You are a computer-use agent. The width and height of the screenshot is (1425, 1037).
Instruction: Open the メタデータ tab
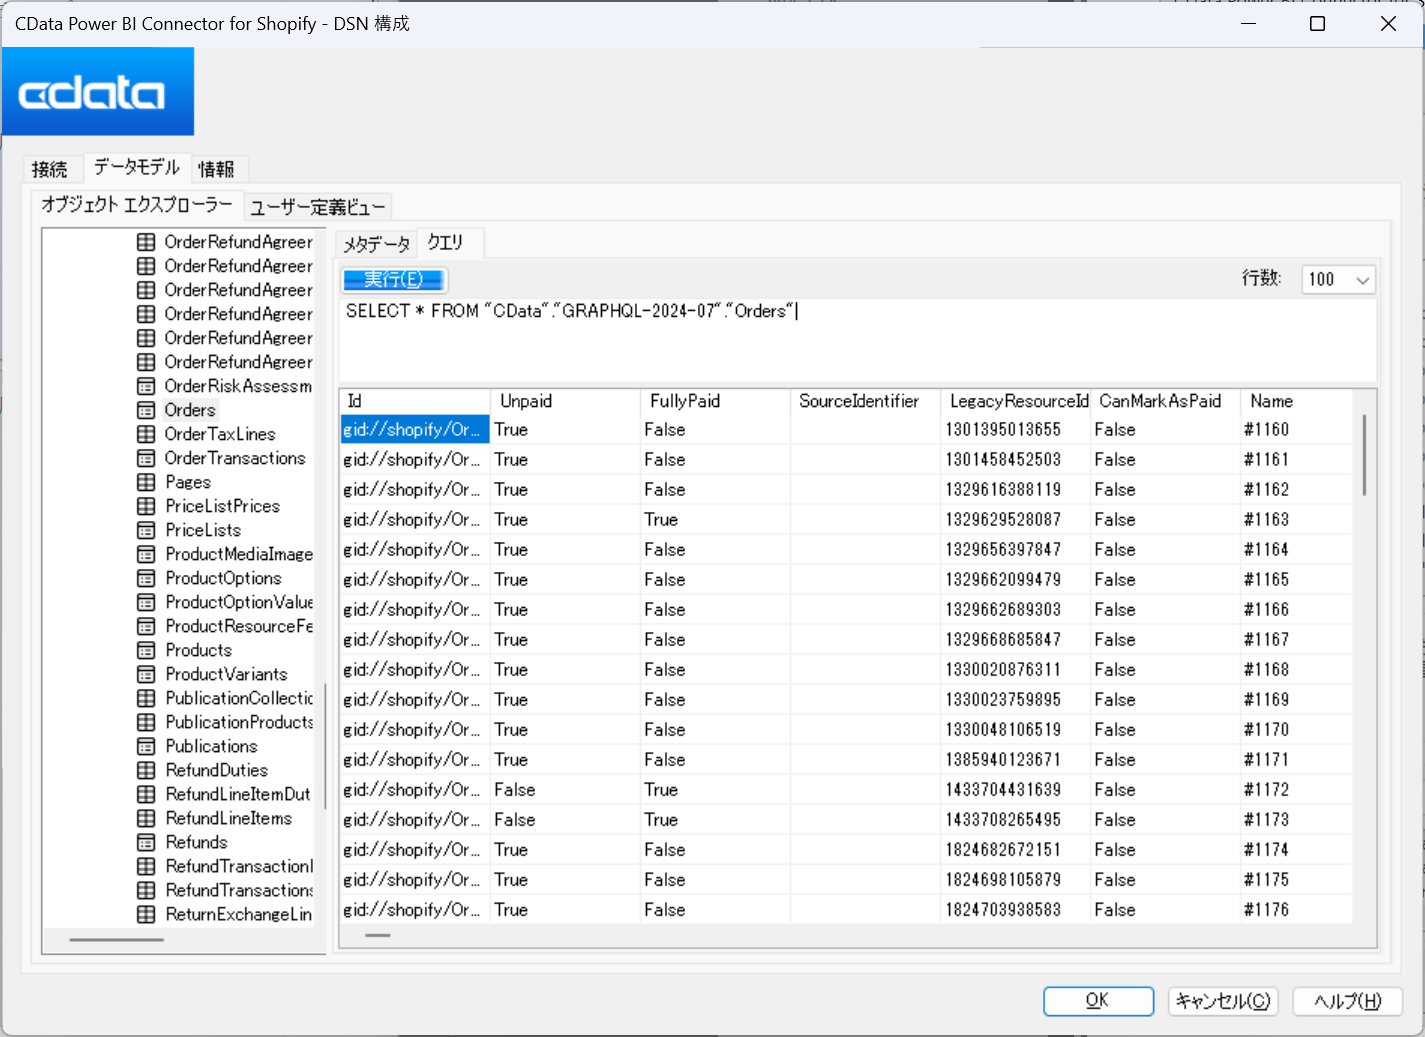[376, 244]
